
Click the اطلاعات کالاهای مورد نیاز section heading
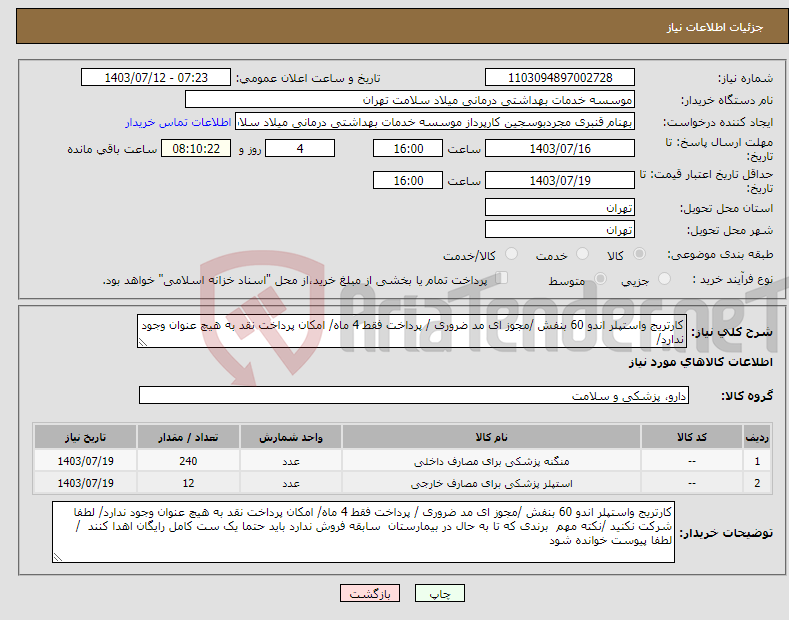700,362
